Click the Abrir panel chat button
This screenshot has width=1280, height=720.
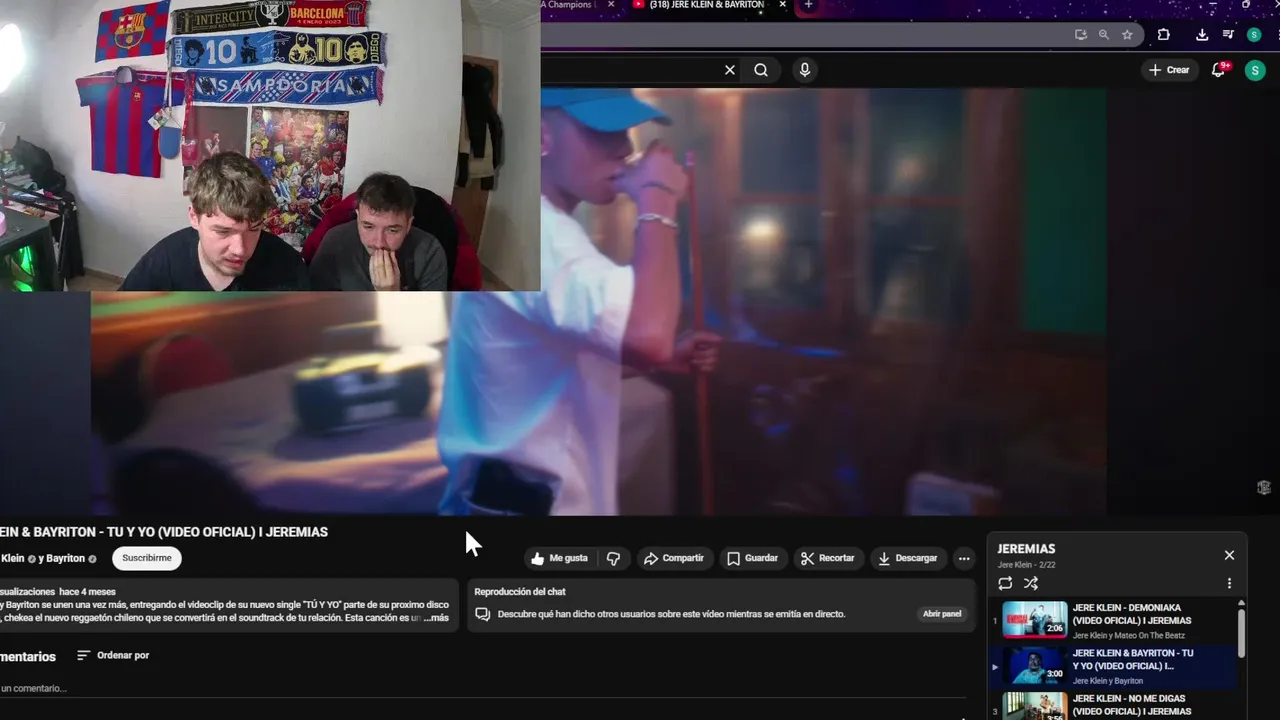(x=942, y=614)
